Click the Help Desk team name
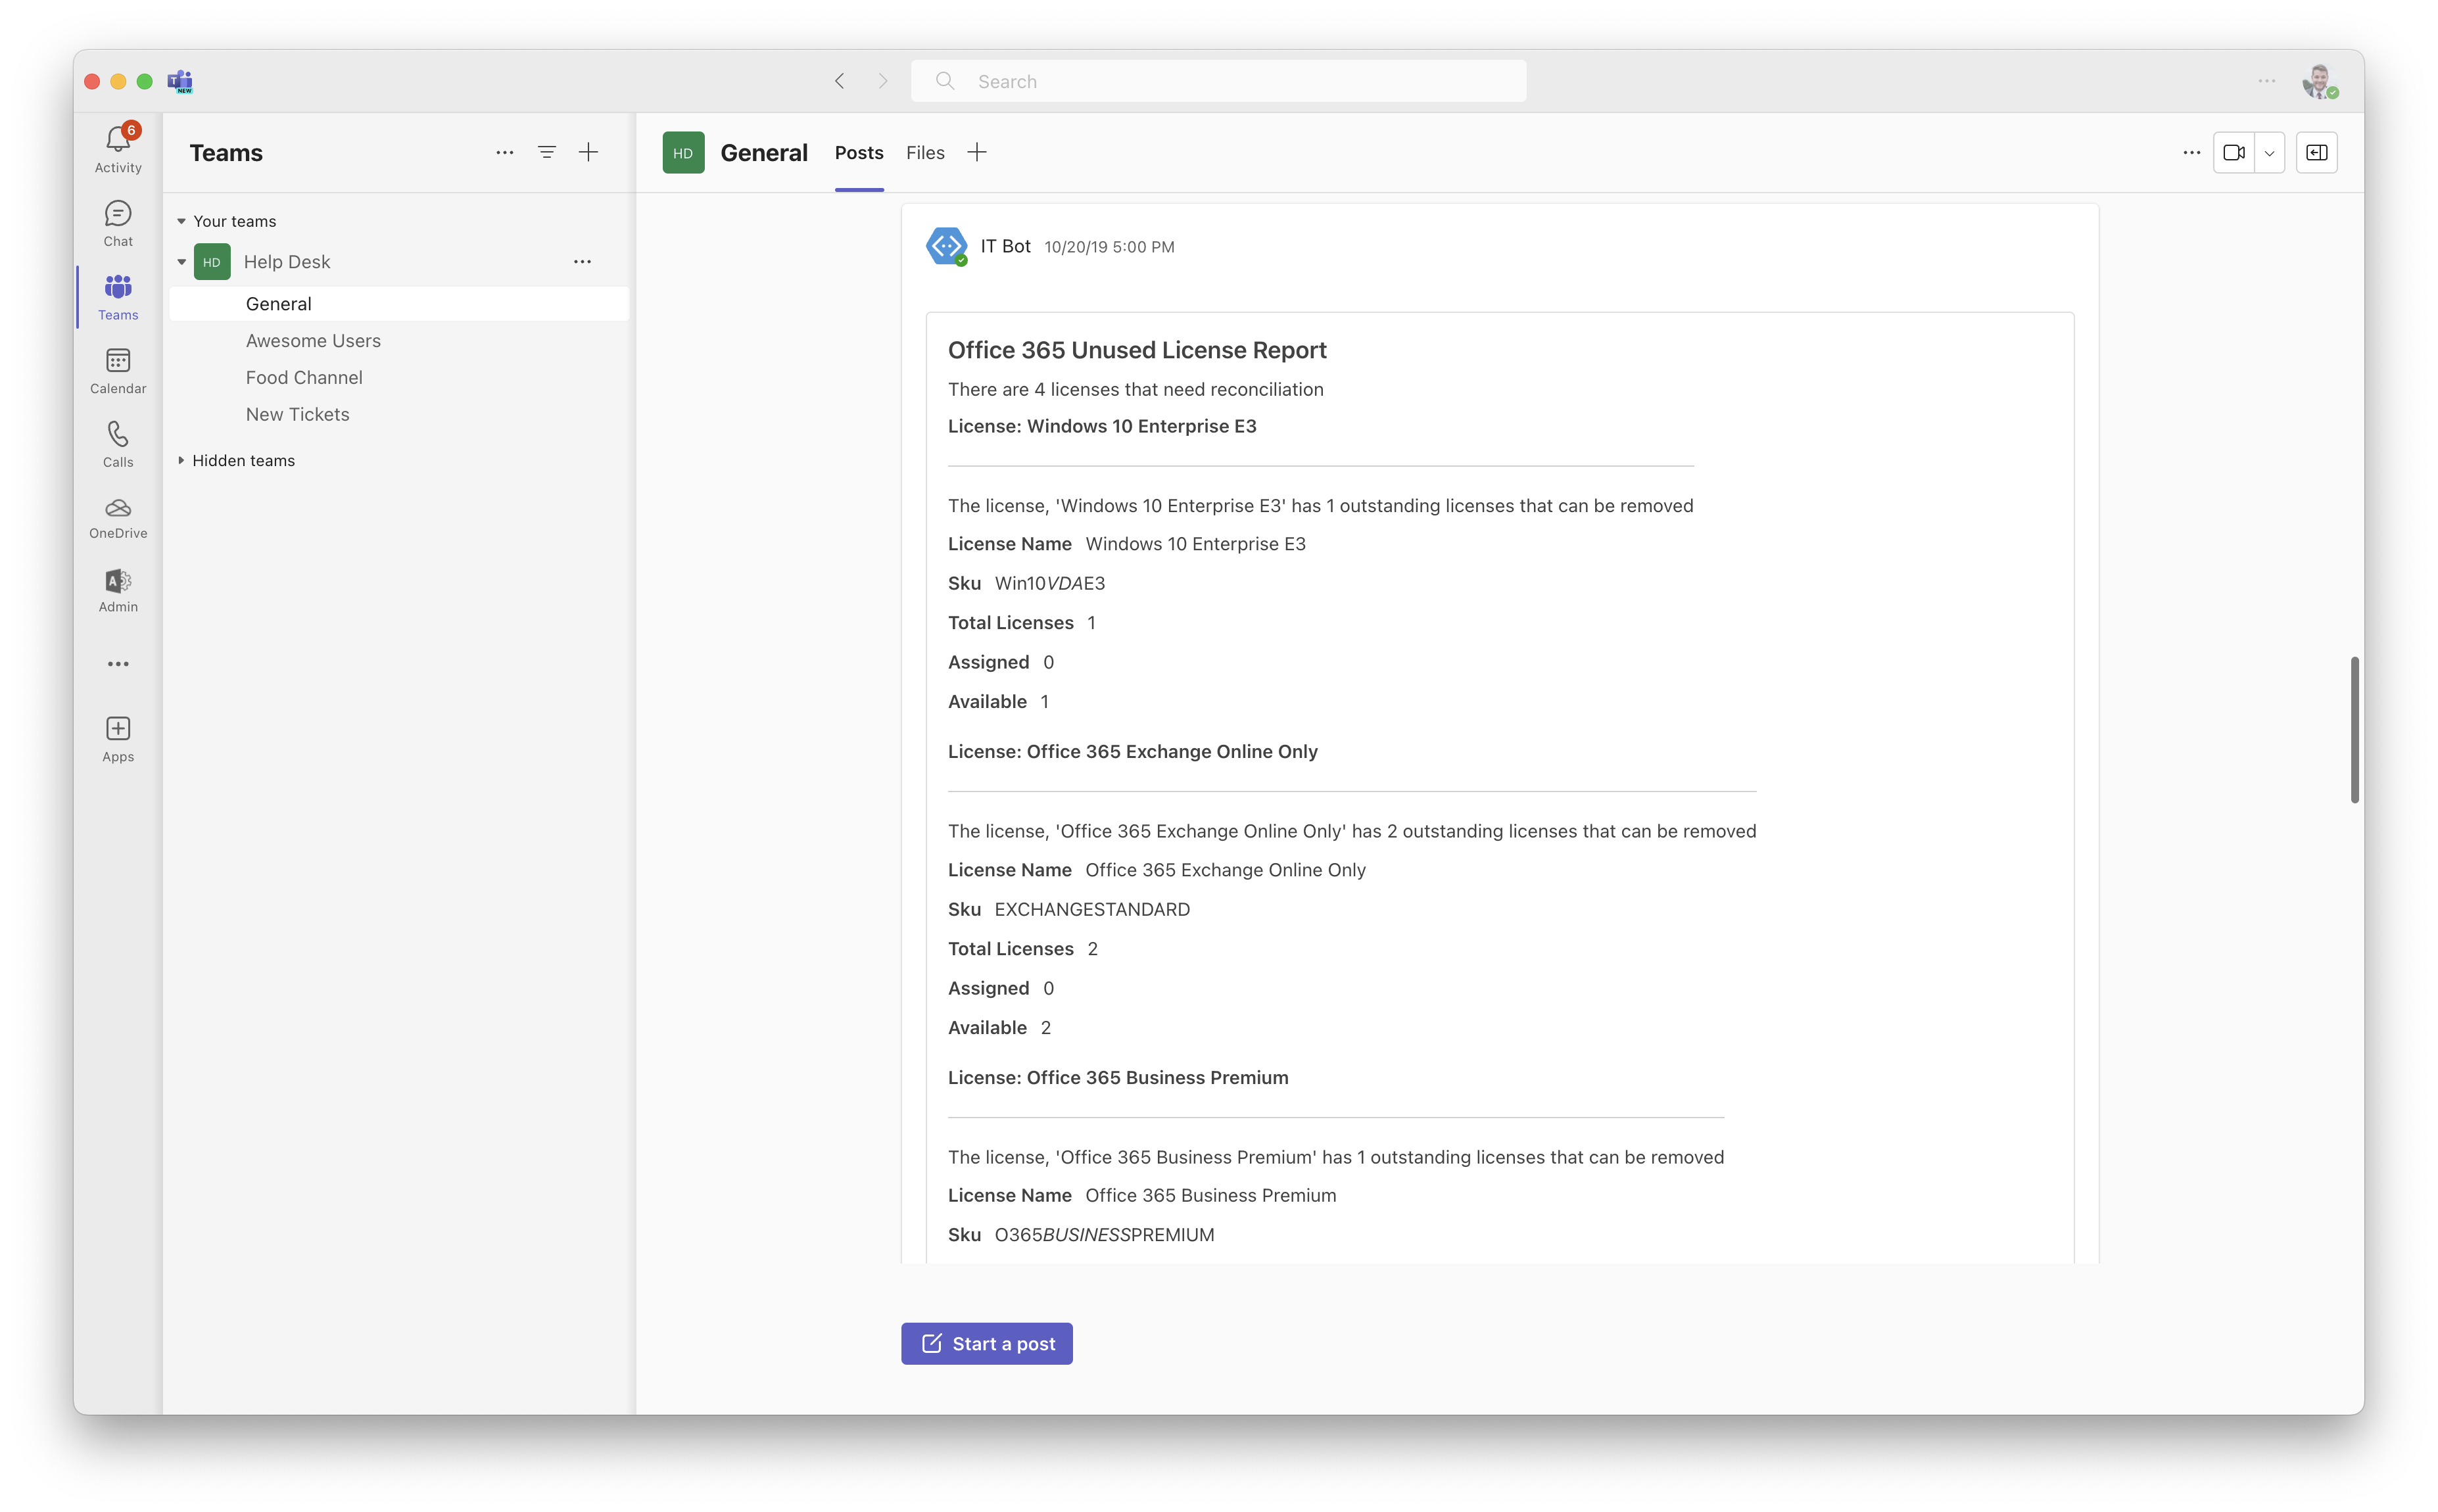The height and width of the screenshot is (1512, 2438). tap(287, 262)
